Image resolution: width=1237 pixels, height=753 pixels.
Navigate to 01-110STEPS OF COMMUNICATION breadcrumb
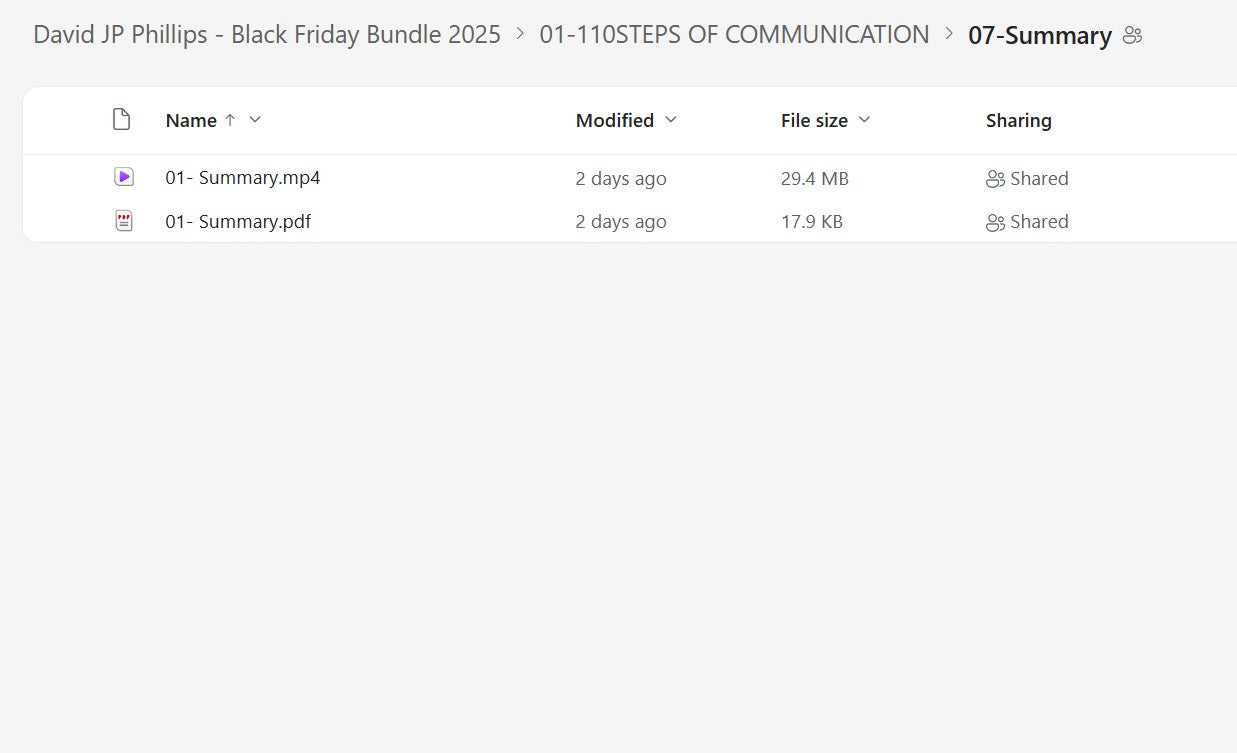click(x=734, y=35)
